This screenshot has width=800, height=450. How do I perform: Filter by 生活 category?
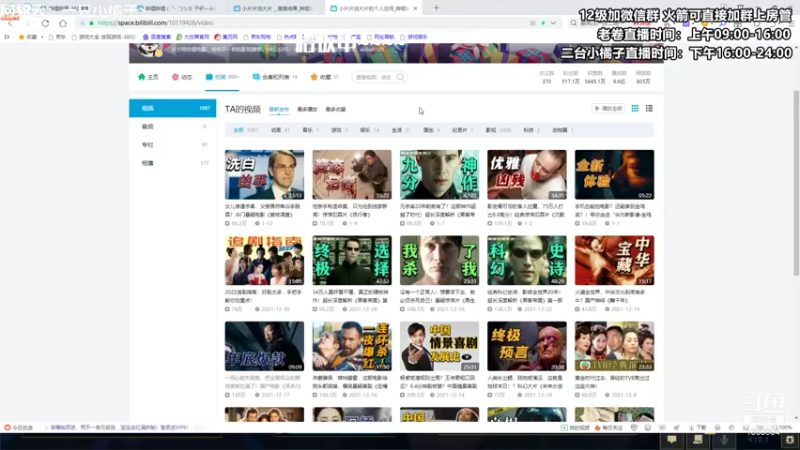[401, 130]
